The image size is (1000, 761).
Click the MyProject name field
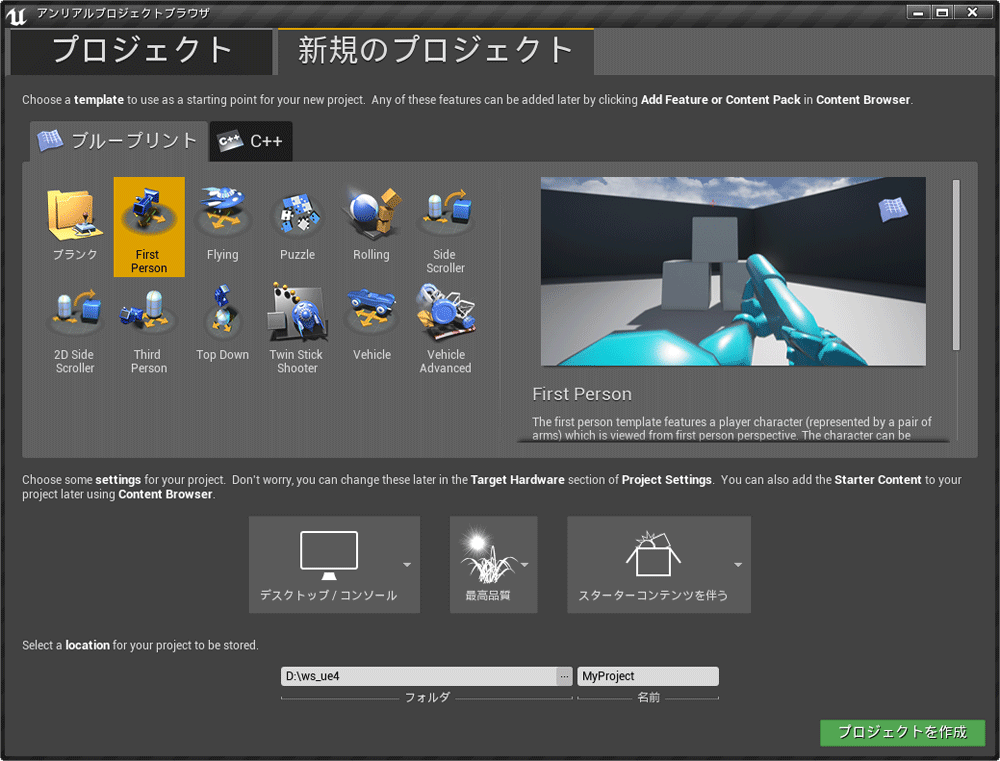coord(648,676)
